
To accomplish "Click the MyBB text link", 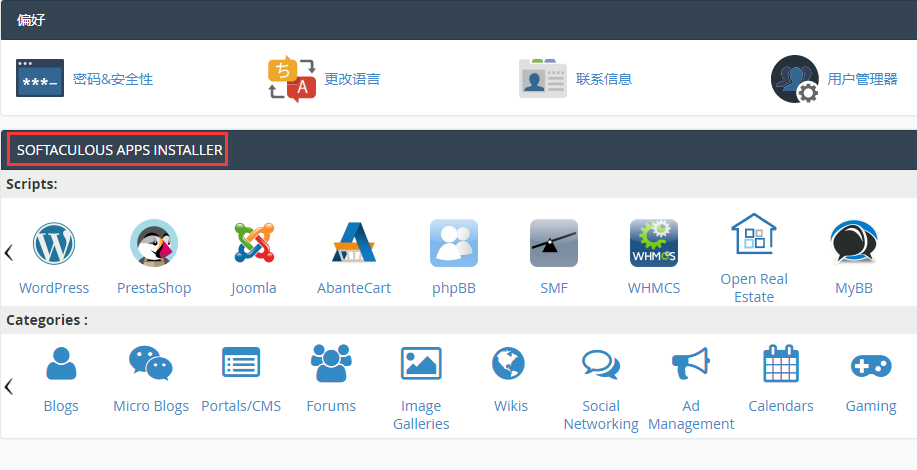I will point(854,289).
